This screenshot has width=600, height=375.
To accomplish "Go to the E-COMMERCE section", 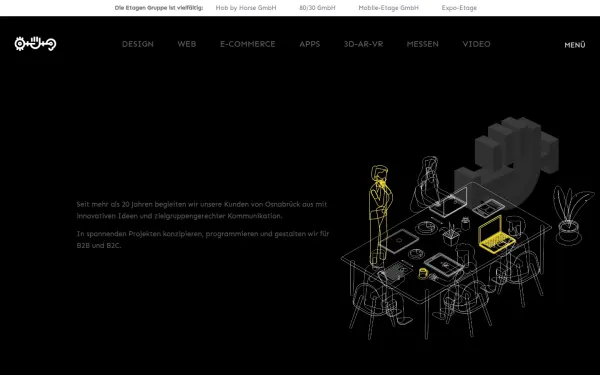I will click(248, 44).
